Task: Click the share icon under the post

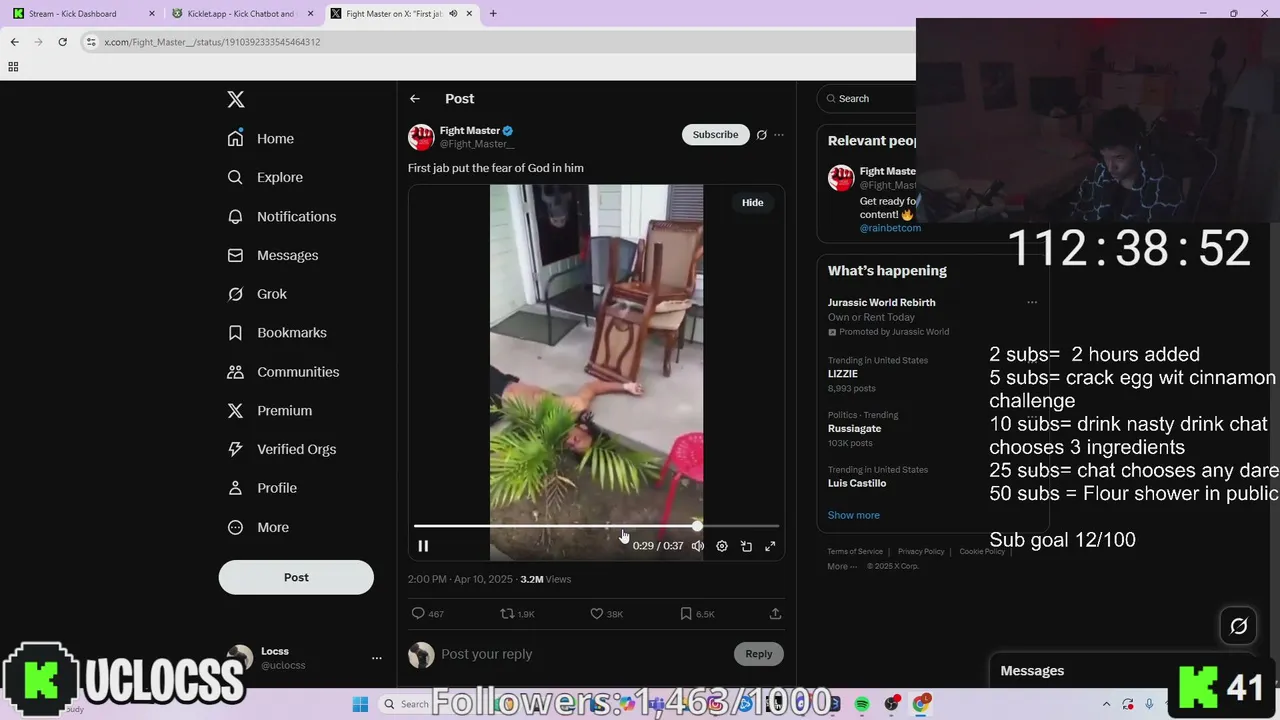Action: tap(775, 613)
